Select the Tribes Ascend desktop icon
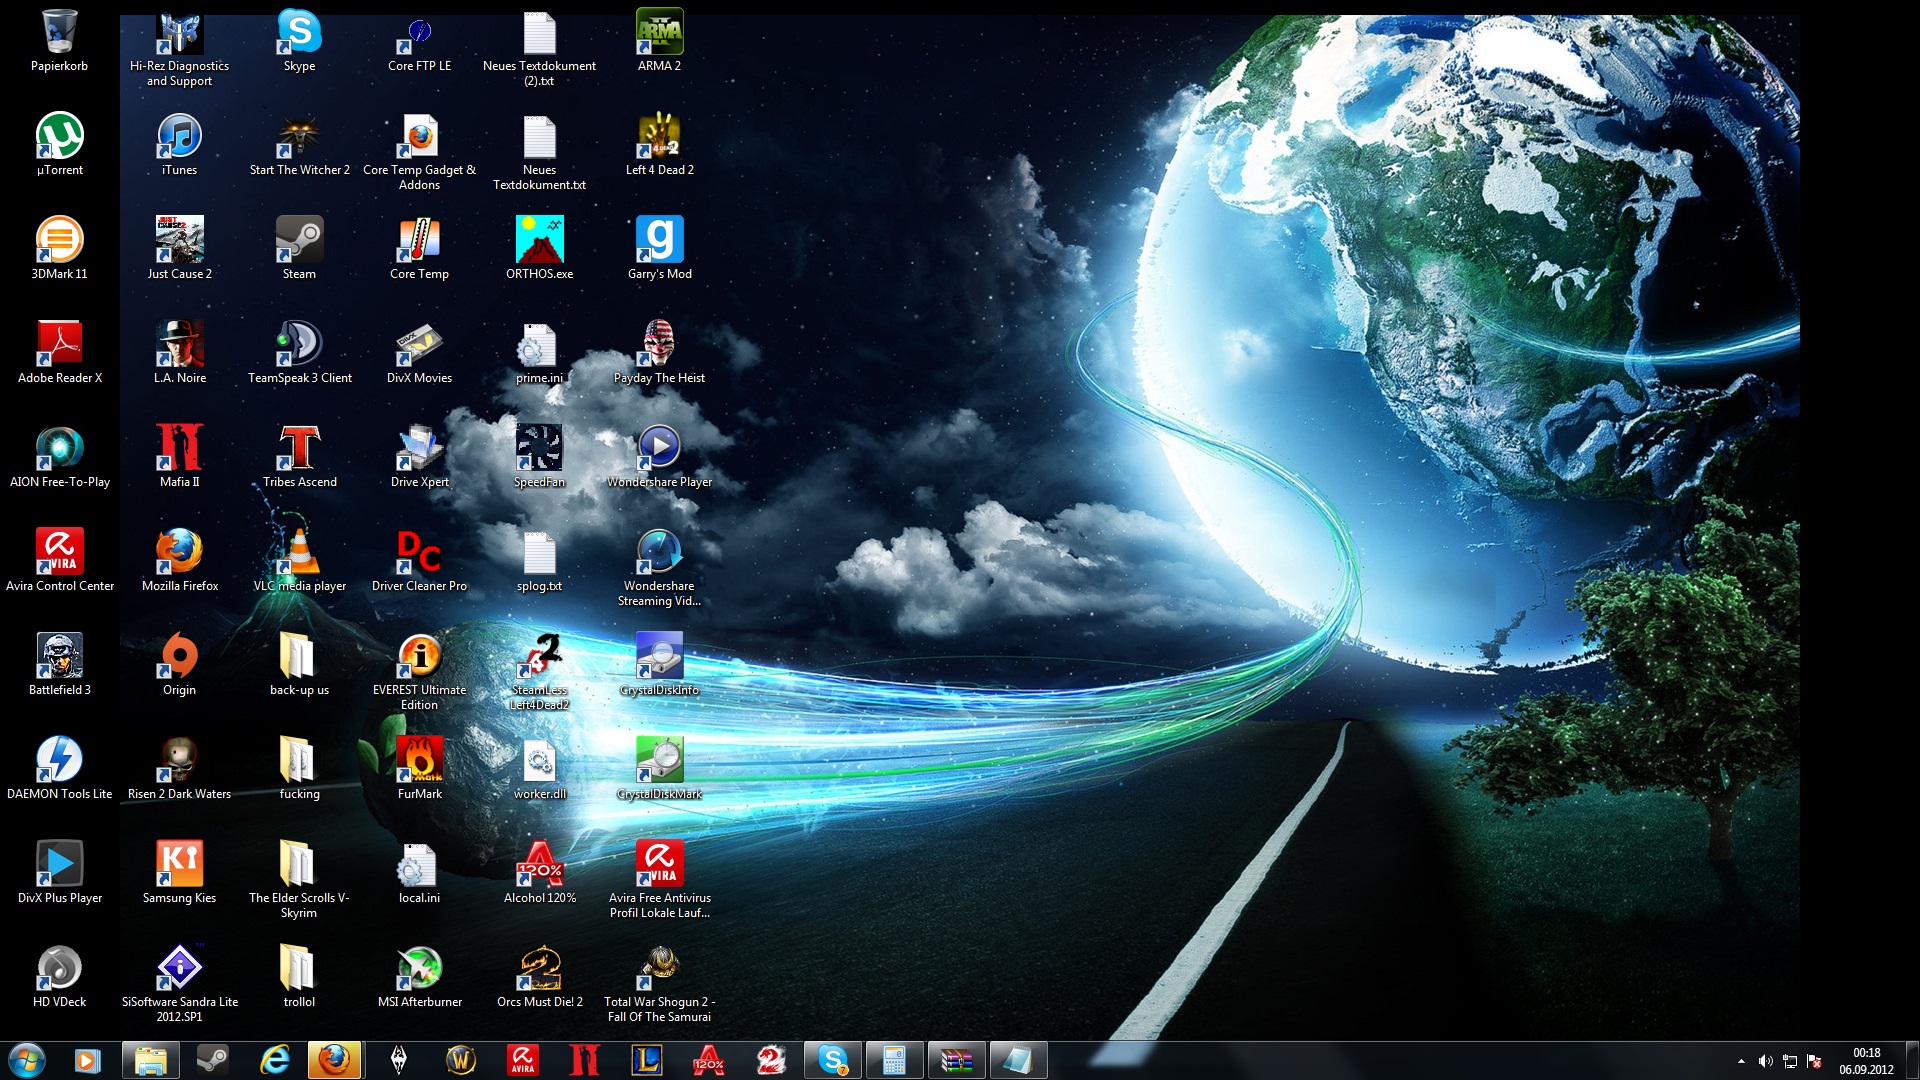 [299, 456]
